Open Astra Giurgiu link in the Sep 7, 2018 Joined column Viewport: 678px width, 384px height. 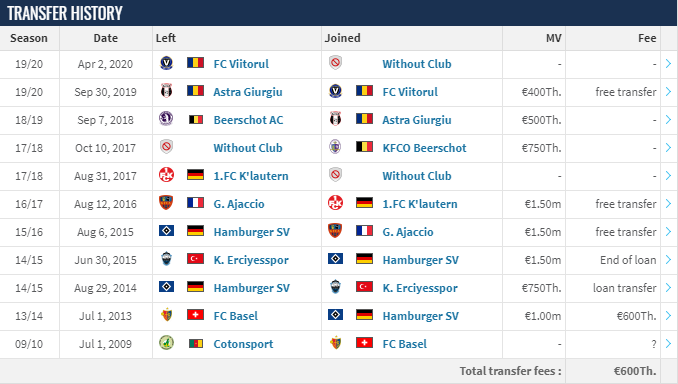pos(416,120)
